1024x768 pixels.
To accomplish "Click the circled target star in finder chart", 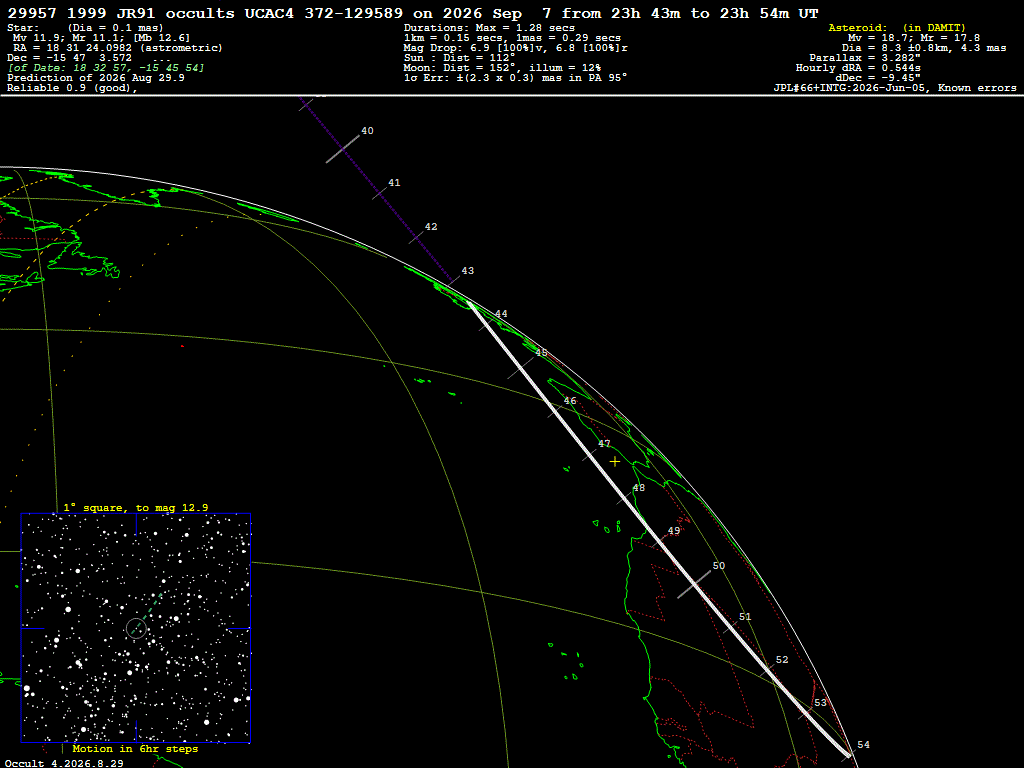I will (x=136, y=628).
